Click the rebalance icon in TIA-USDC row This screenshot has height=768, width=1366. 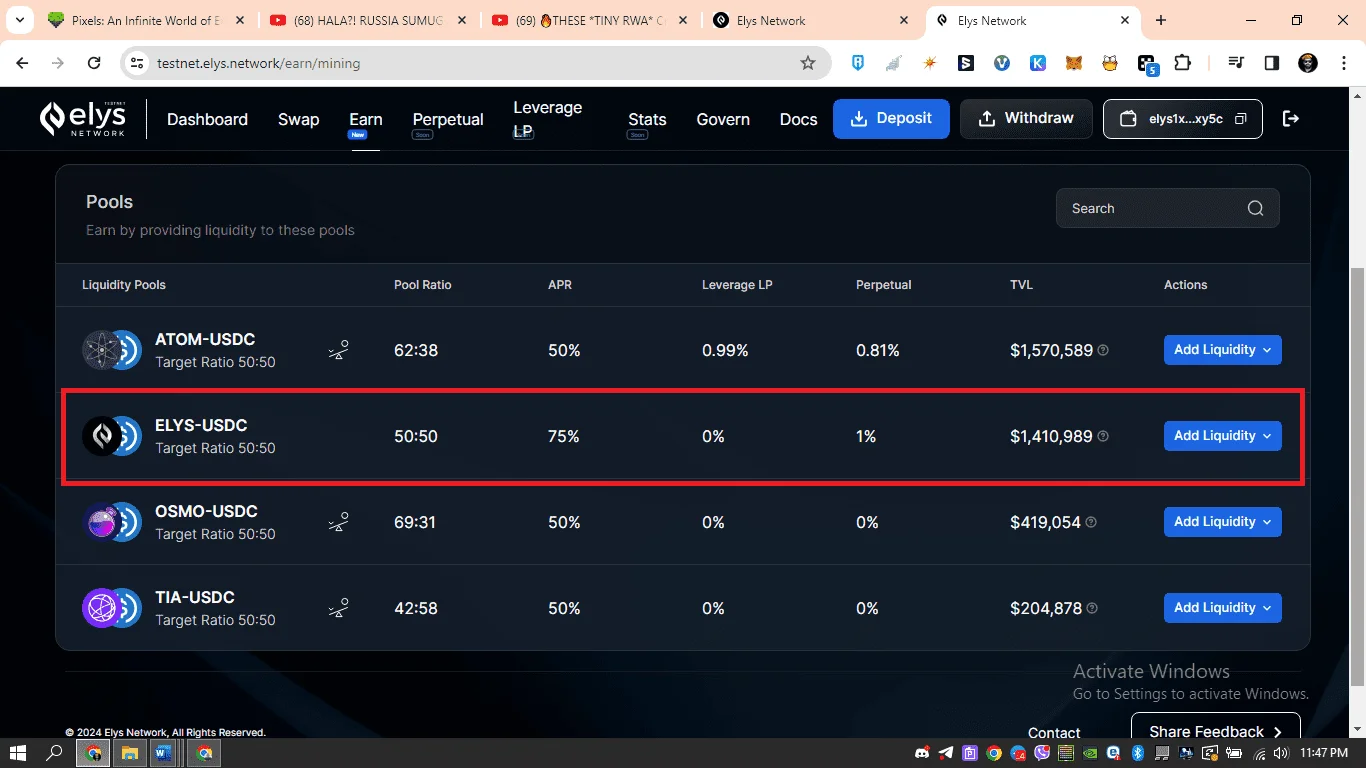[x=338, y=608]
